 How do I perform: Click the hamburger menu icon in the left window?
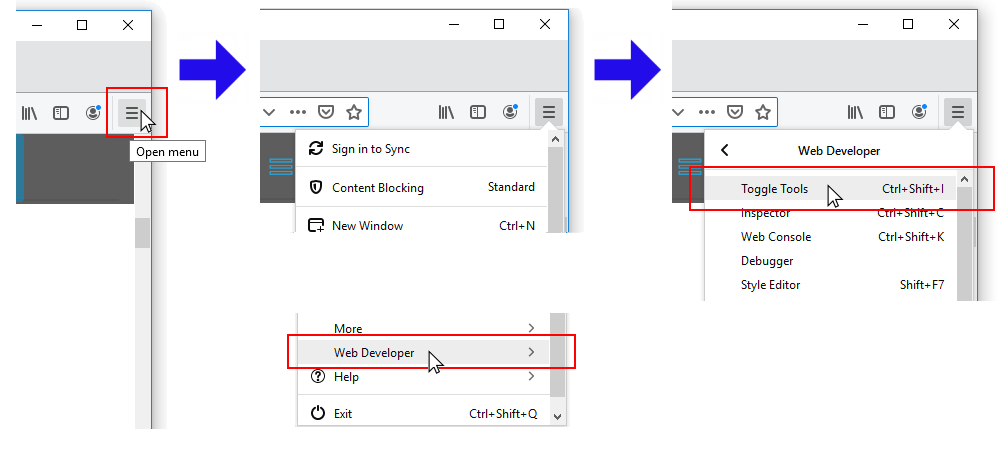tap(132, 113)
